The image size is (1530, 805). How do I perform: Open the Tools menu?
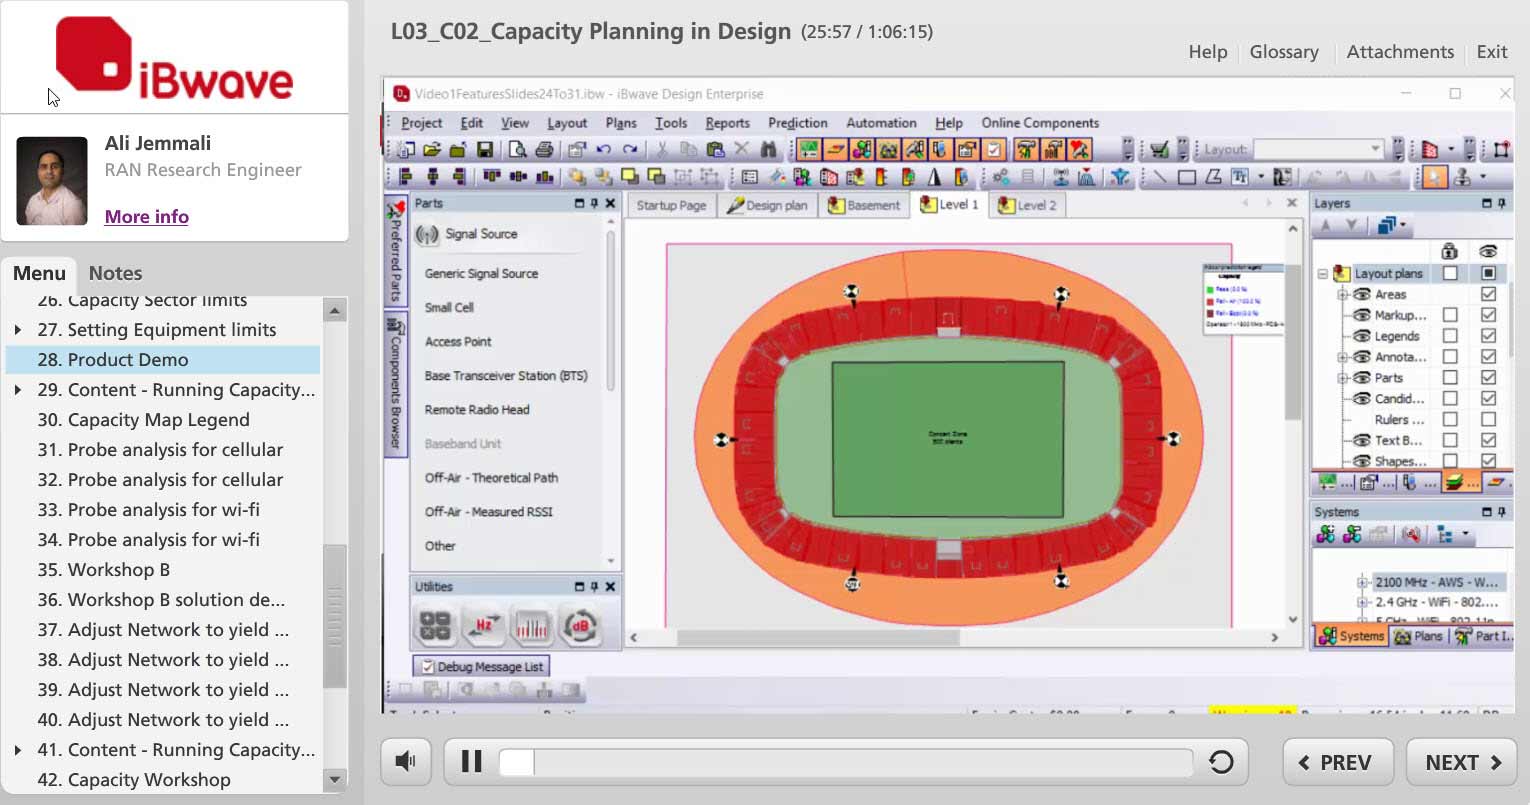click(671, 123)
